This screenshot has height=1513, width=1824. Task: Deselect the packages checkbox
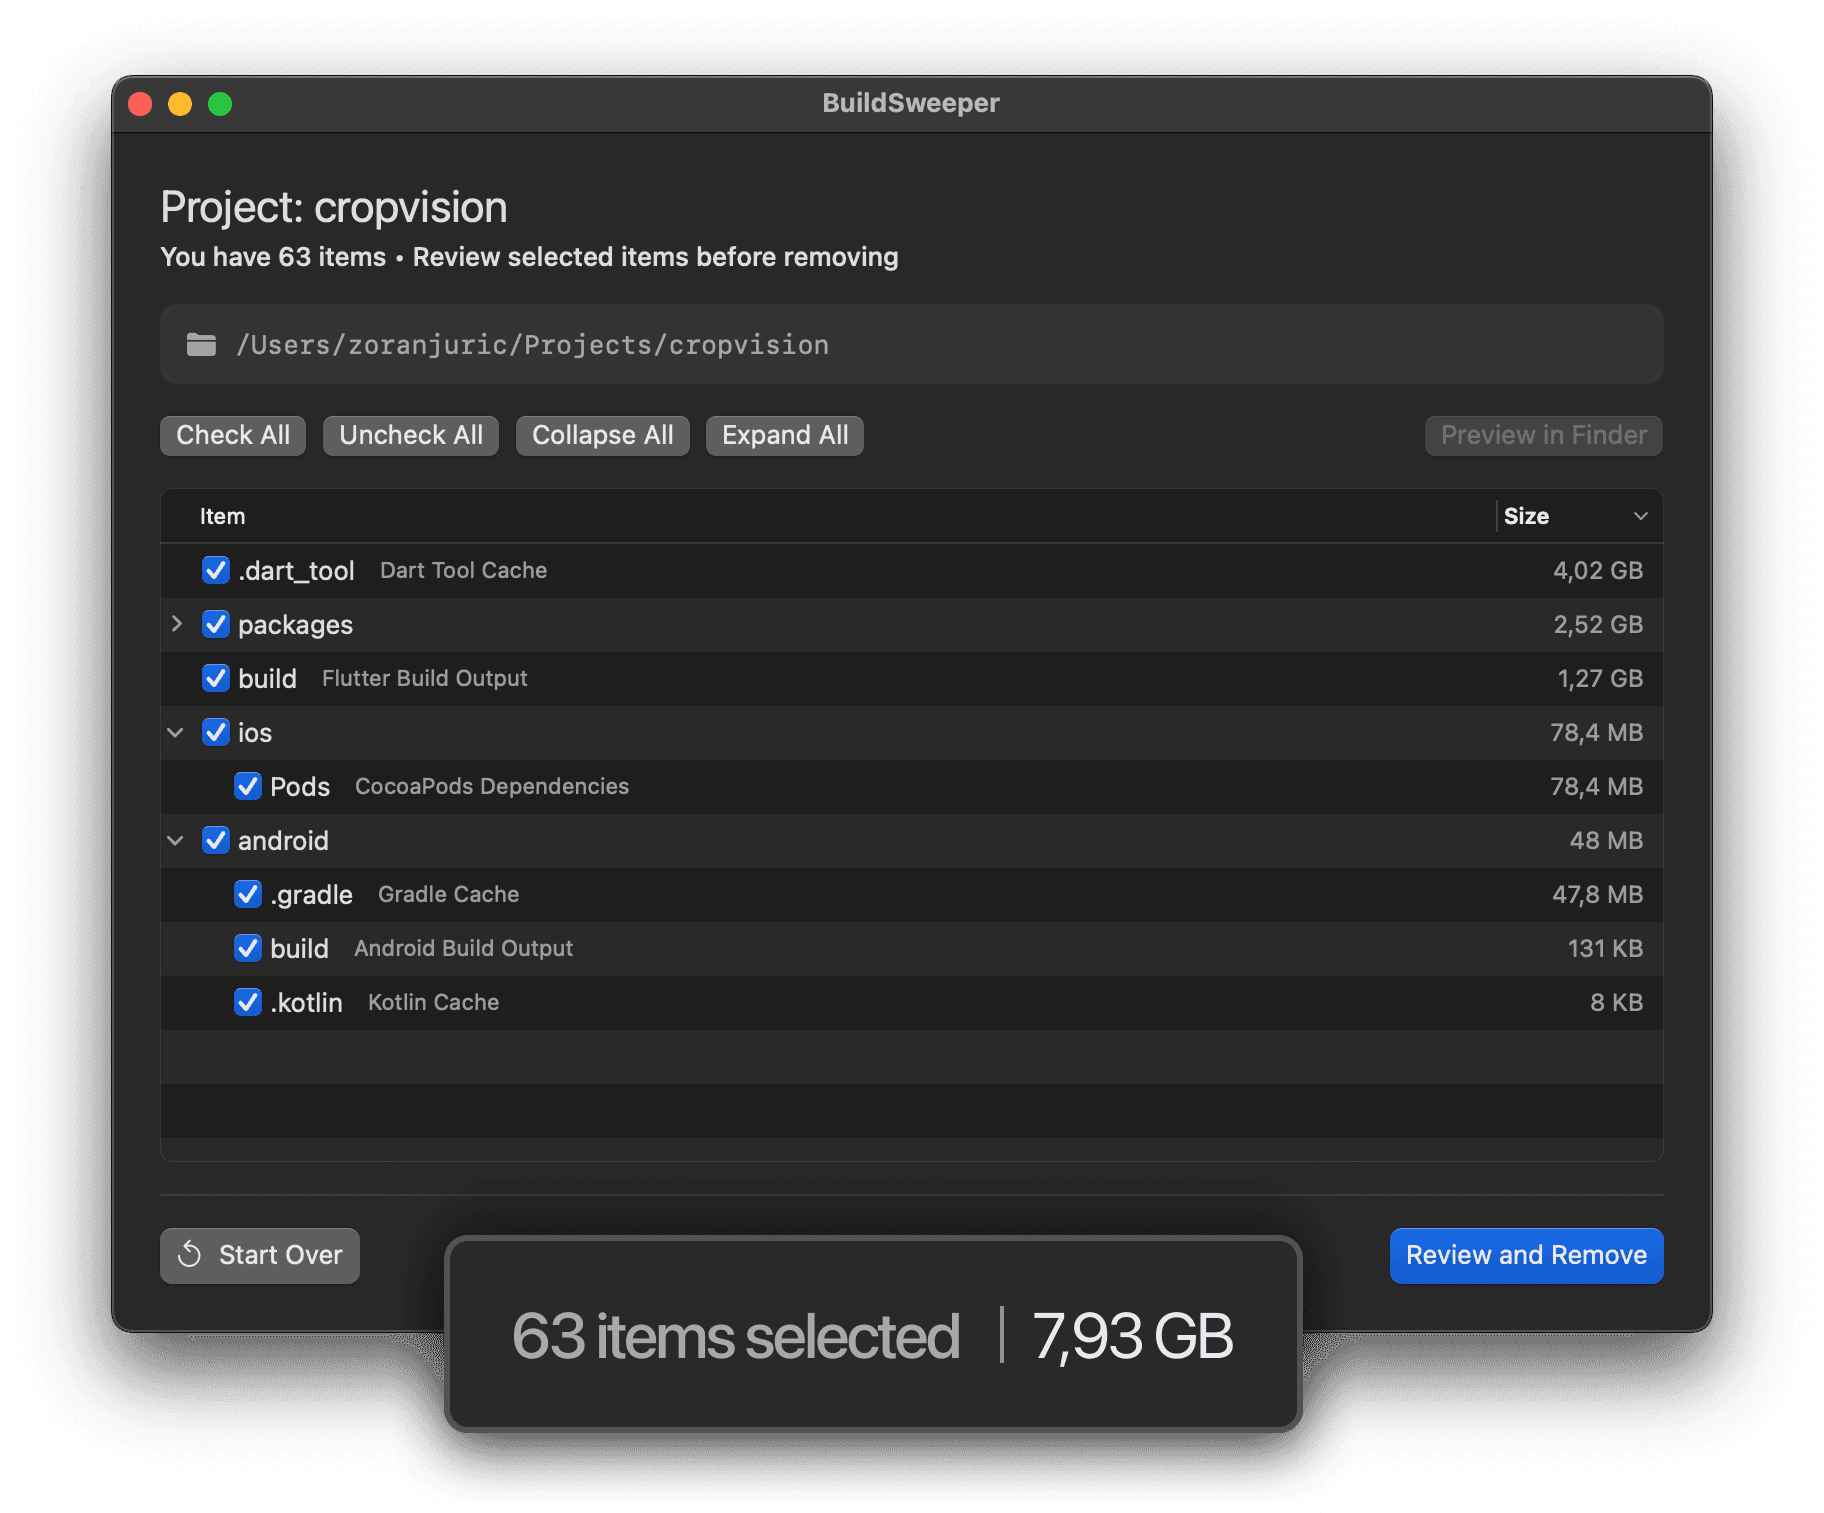pos(215,624)
